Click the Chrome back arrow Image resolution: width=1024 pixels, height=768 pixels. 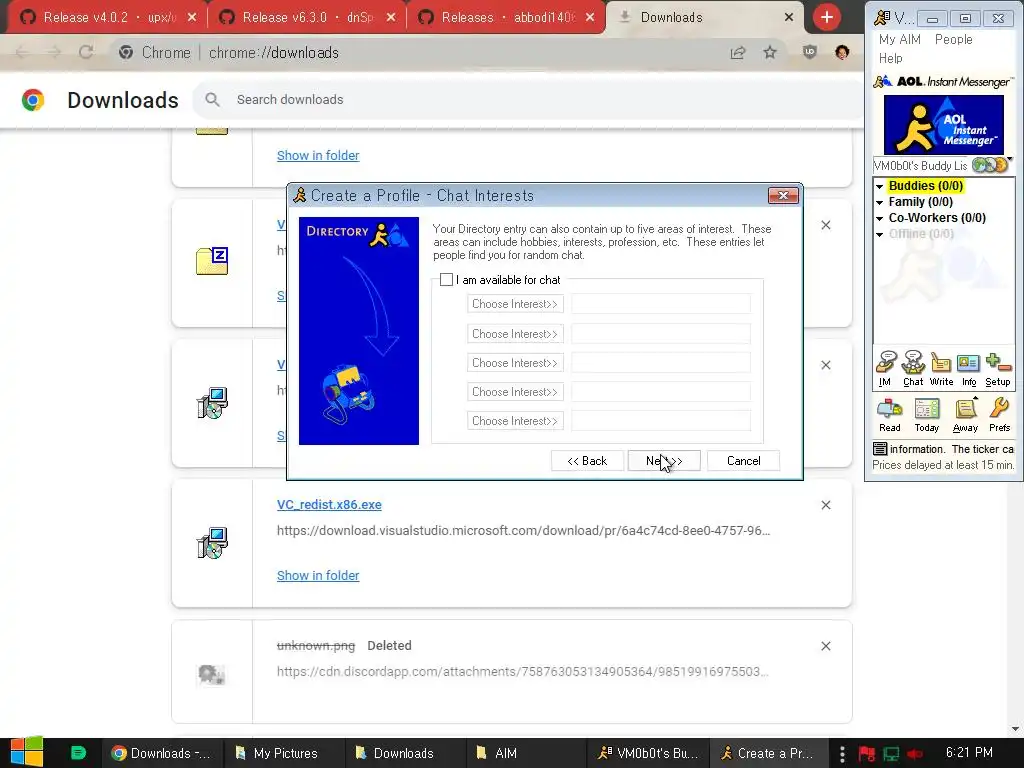click(x=22, y=52)
